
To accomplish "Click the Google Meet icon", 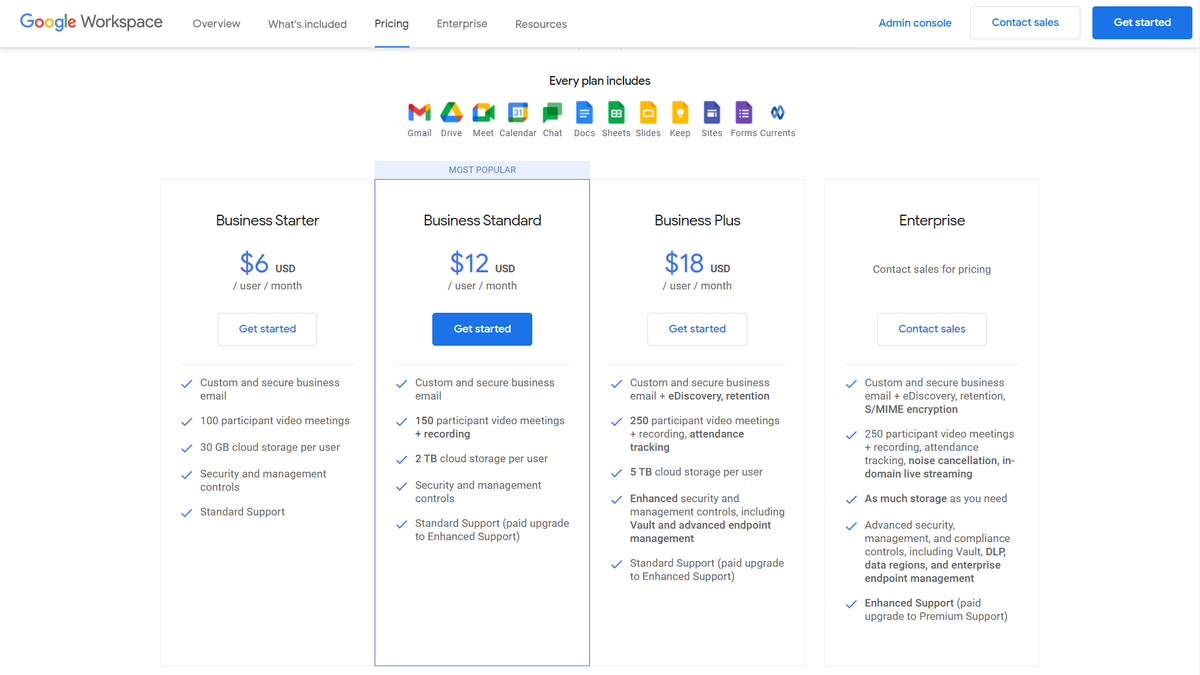I will pos(483,113).
